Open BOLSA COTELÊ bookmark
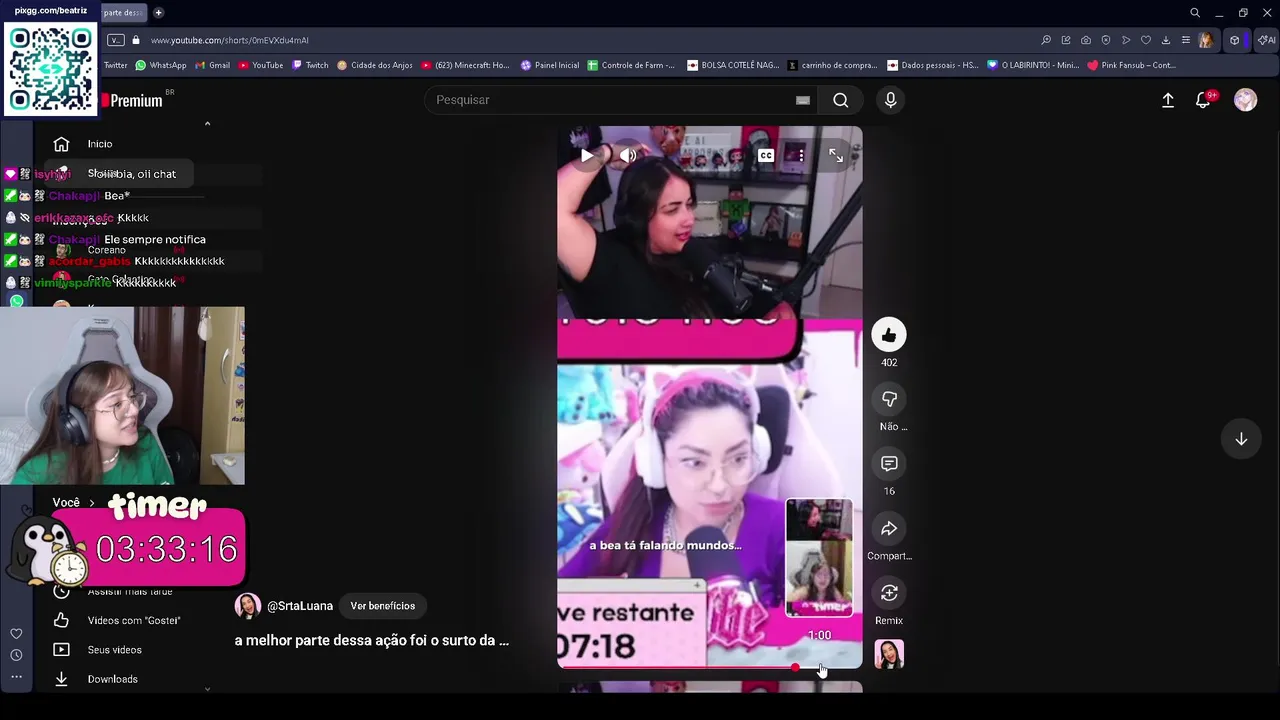 point(733,65)
